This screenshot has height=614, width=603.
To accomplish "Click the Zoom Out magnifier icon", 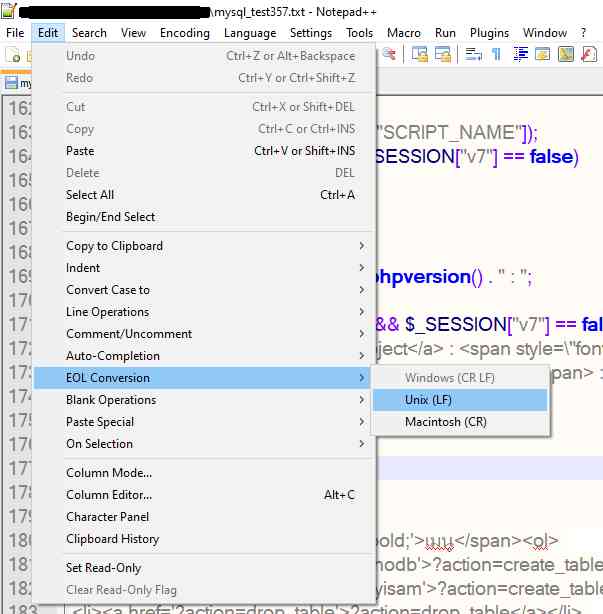I will [x=389, y=55].
